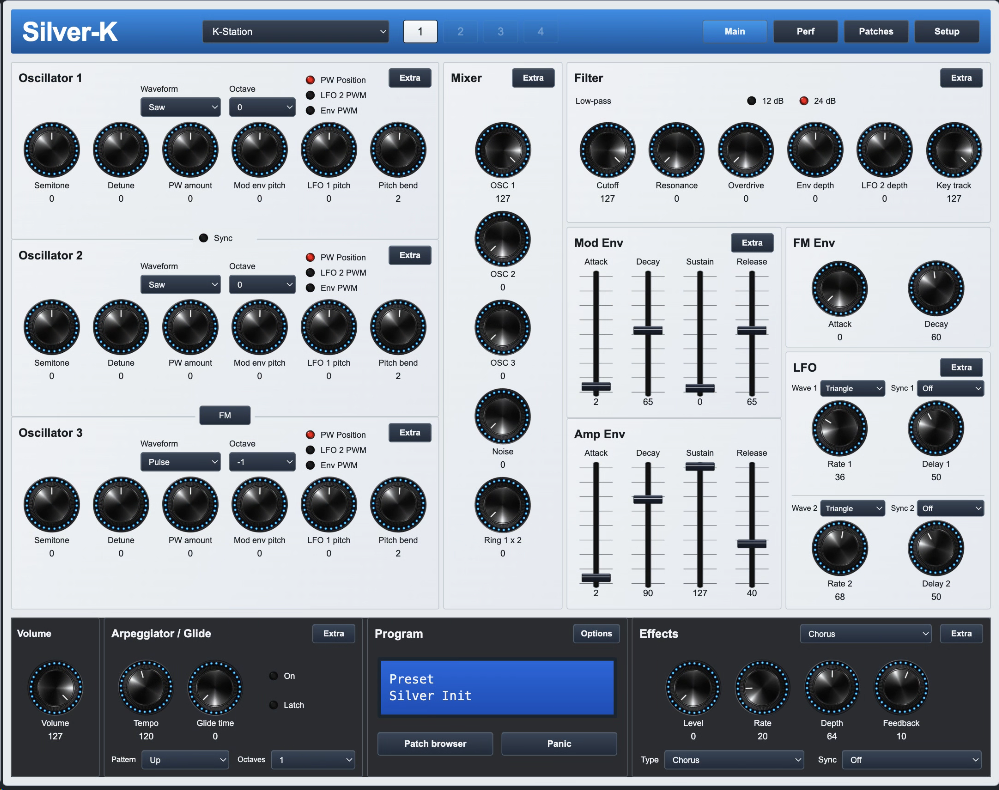Click the Filter Cutoff knob

pos(607,150)
